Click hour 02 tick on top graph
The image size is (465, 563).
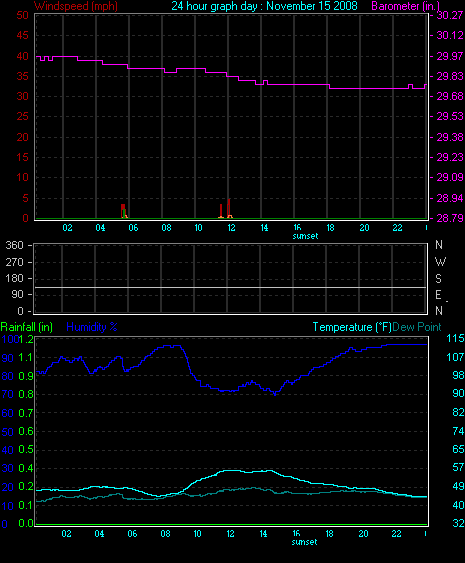coord(68,228)
